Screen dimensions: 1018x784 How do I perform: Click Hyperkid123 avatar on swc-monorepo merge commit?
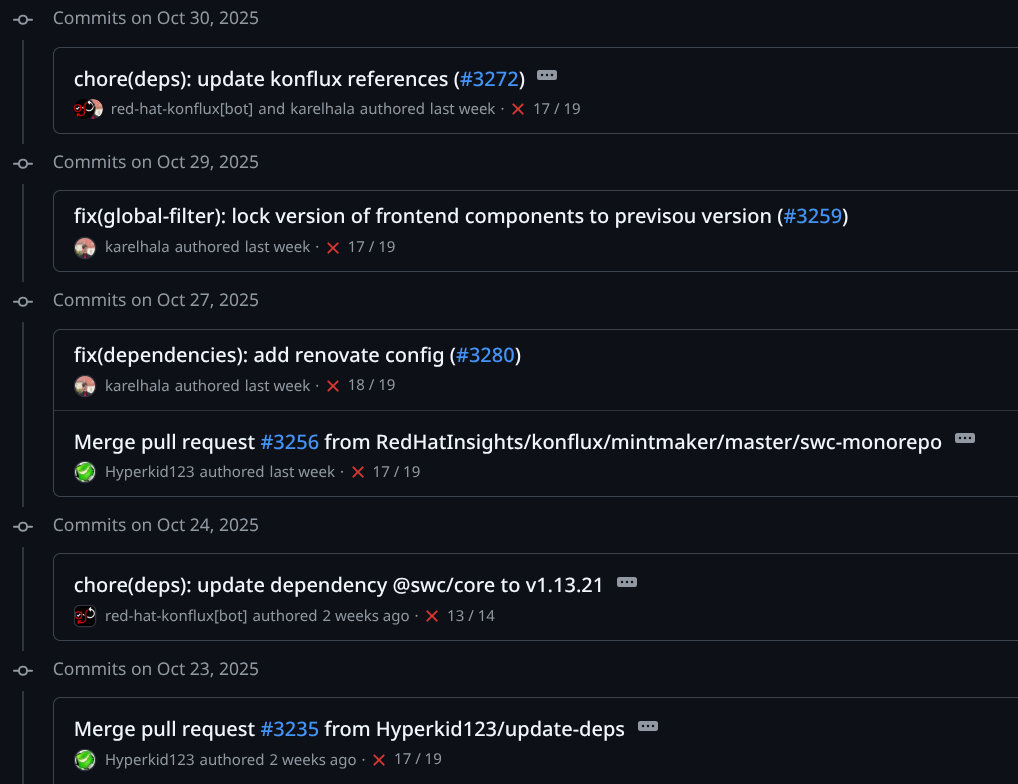click(85, 472)
